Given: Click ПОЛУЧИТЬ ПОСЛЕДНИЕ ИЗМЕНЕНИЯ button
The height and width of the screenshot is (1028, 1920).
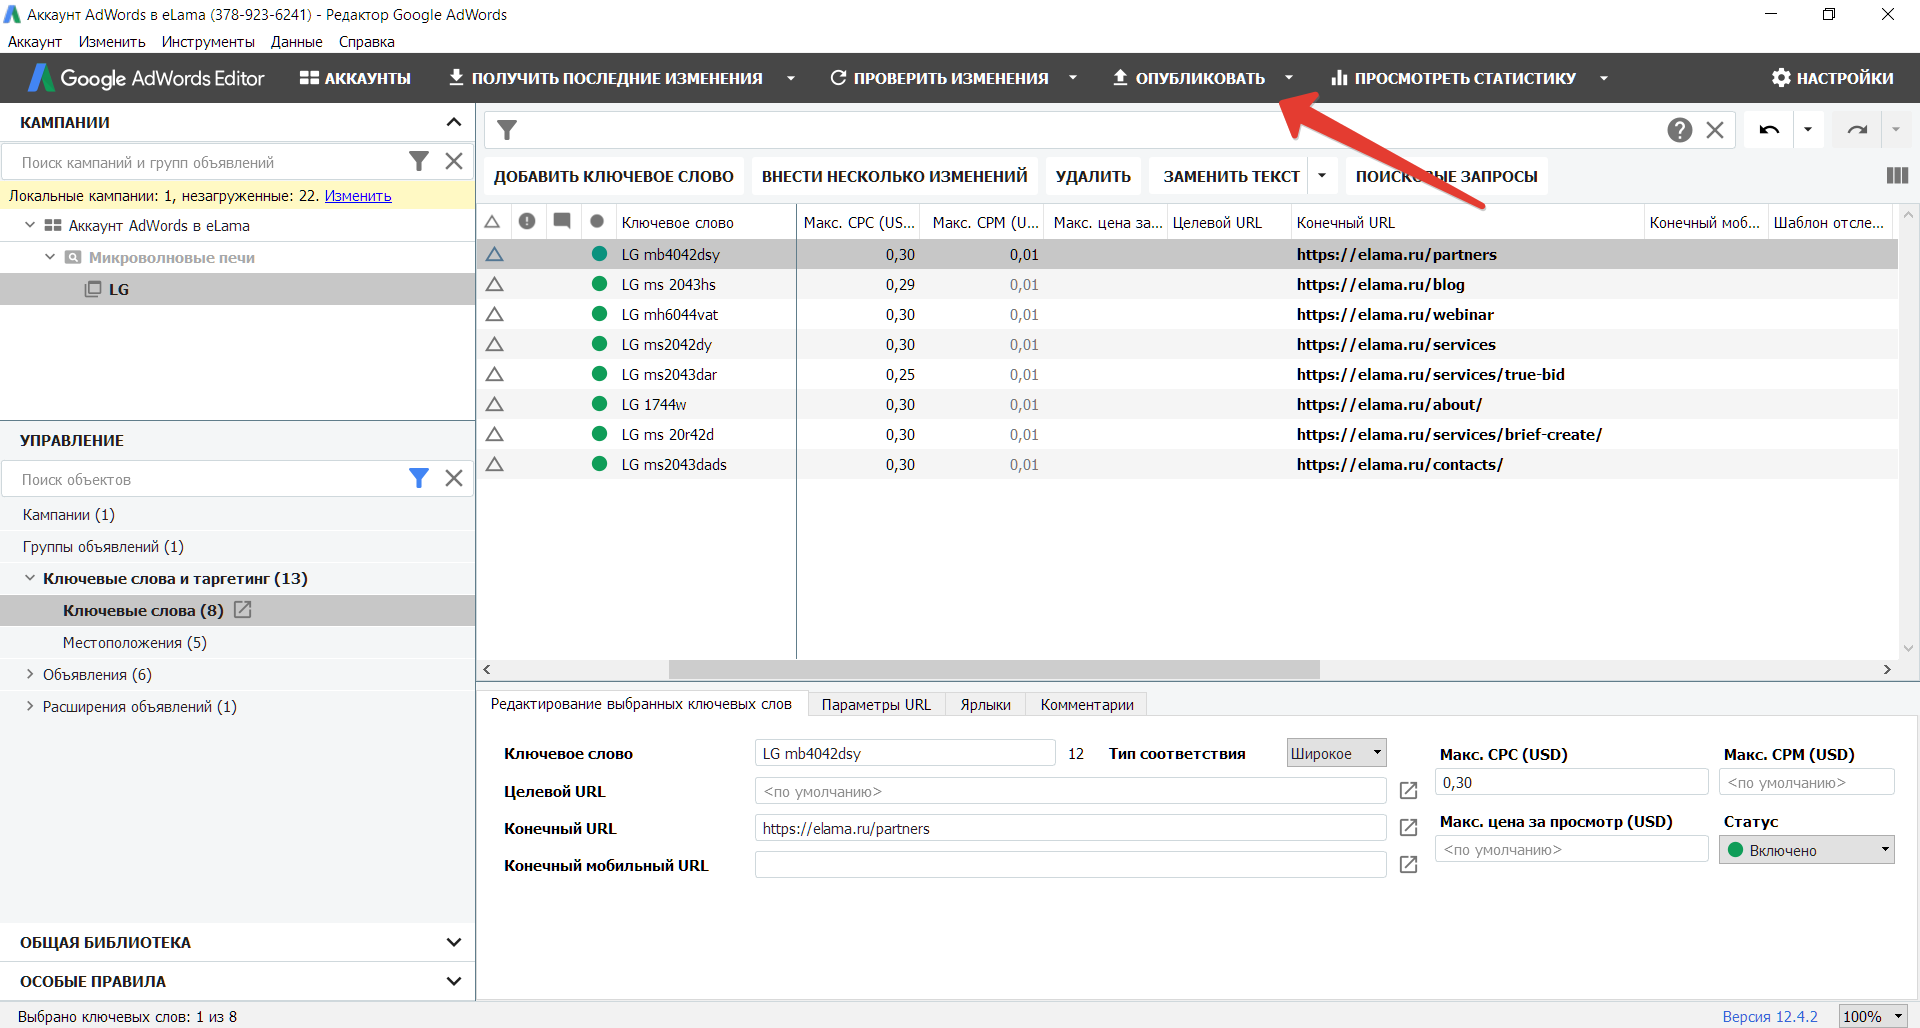Looking at the screenshot, I should 605,78.
